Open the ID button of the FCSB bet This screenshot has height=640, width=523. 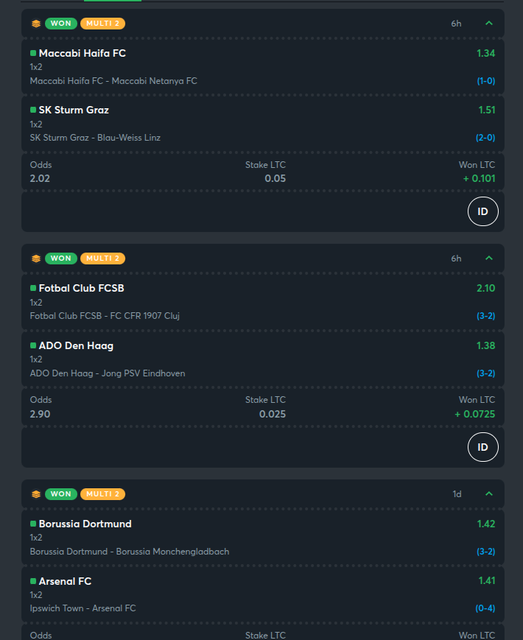click(483, 447)
